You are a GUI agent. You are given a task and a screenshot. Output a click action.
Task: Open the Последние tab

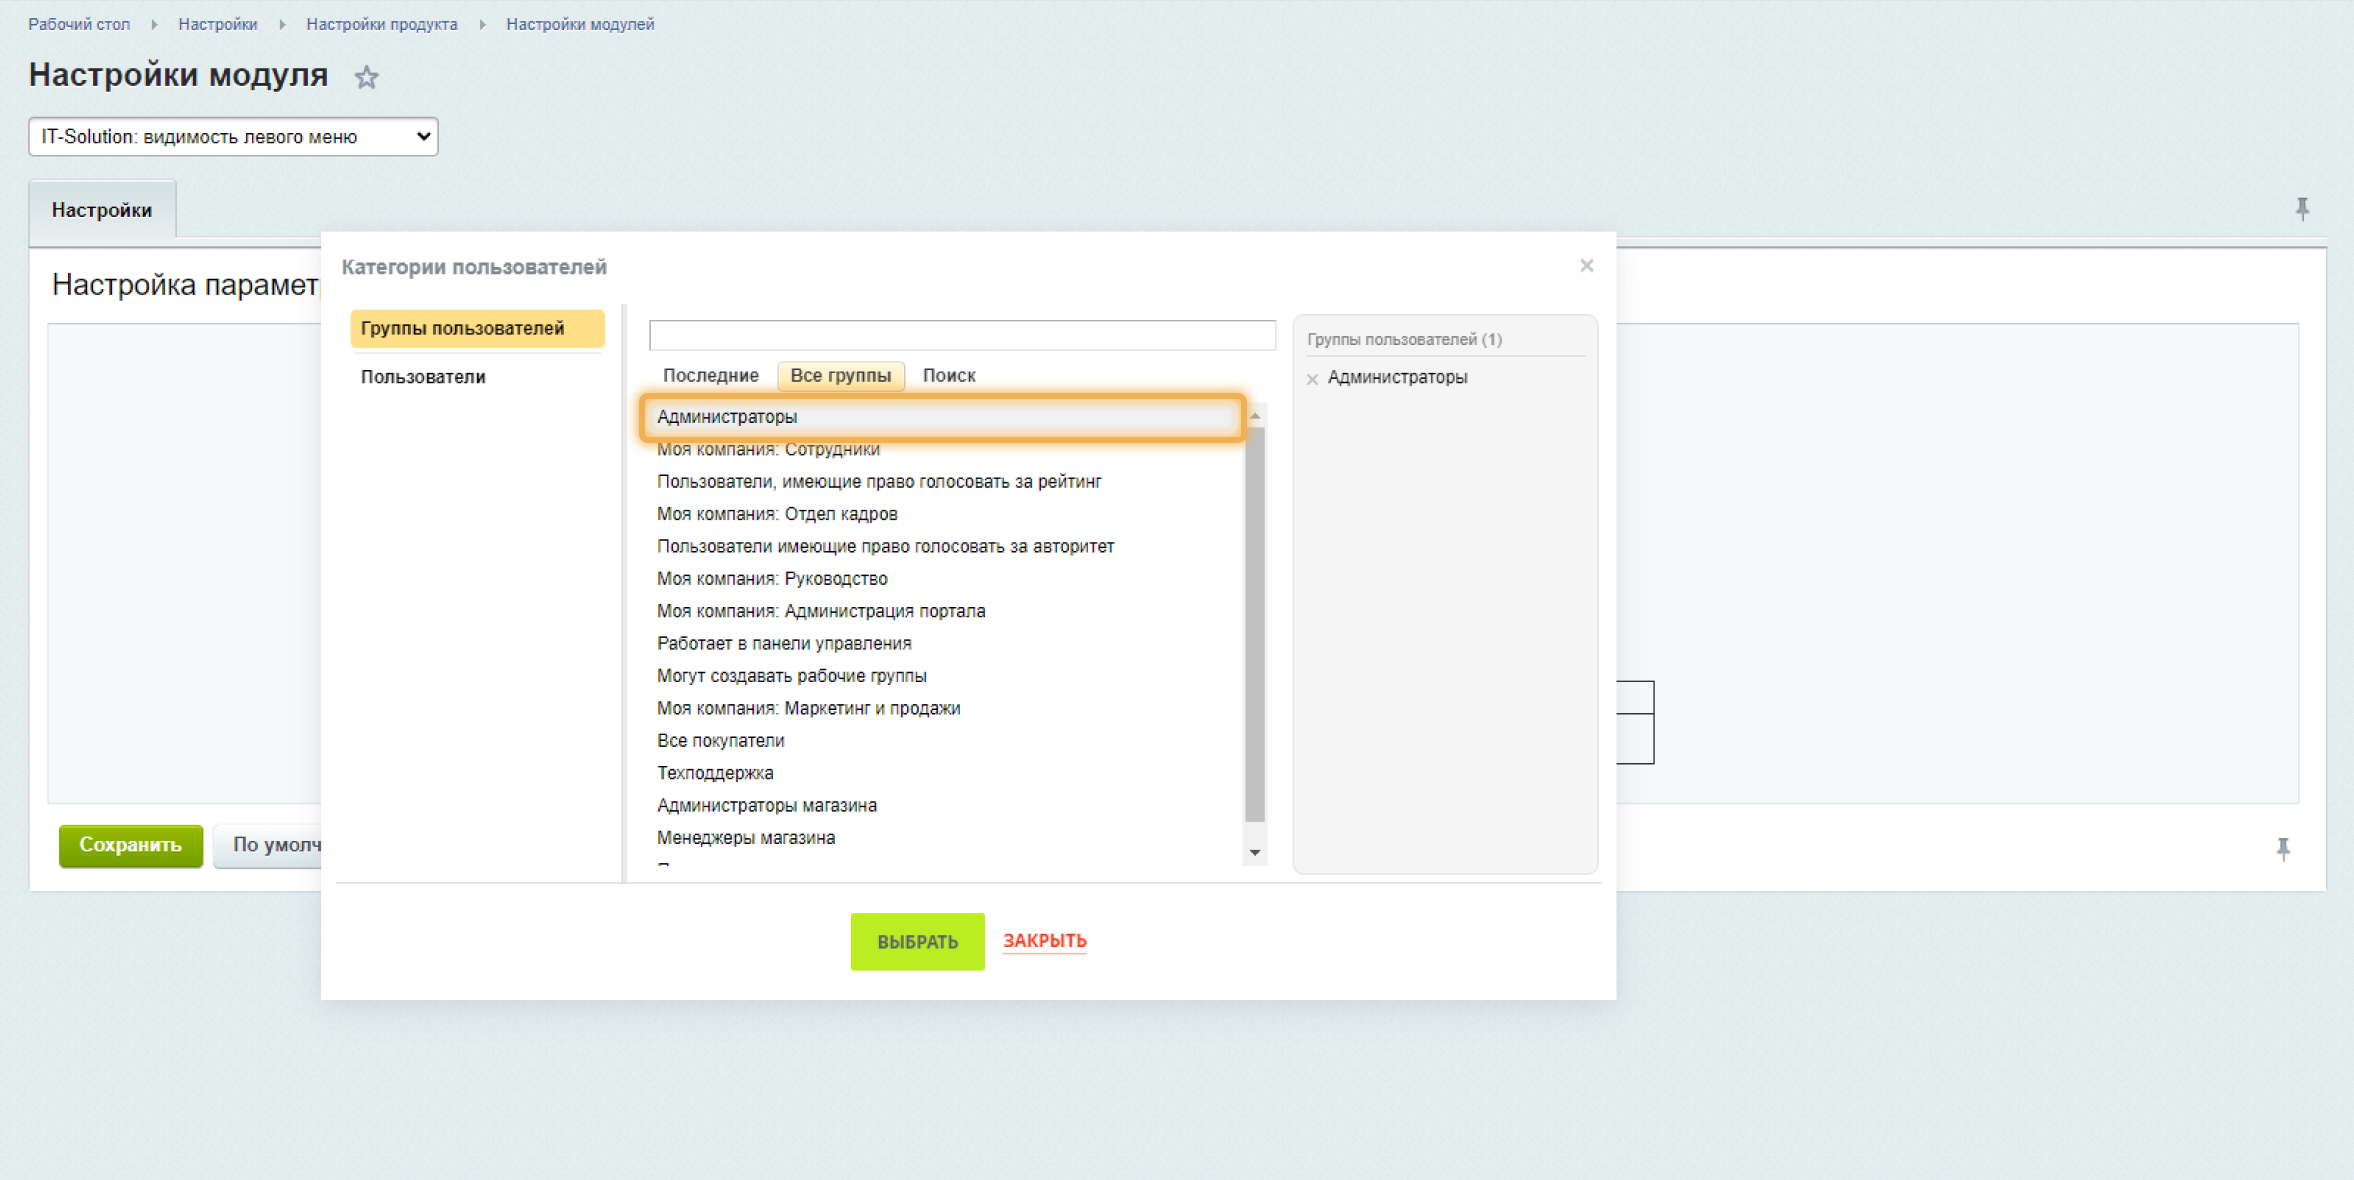coord(710,375)
